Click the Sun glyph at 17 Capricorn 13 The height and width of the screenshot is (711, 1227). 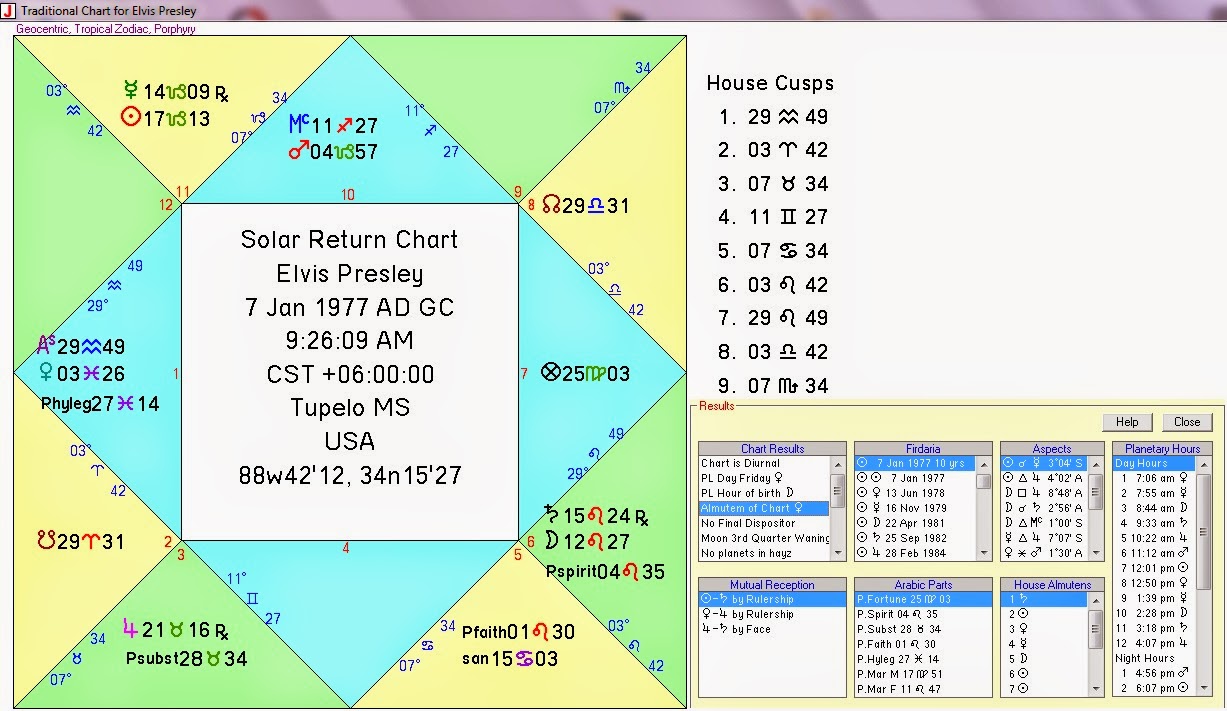tap(130, 118)
